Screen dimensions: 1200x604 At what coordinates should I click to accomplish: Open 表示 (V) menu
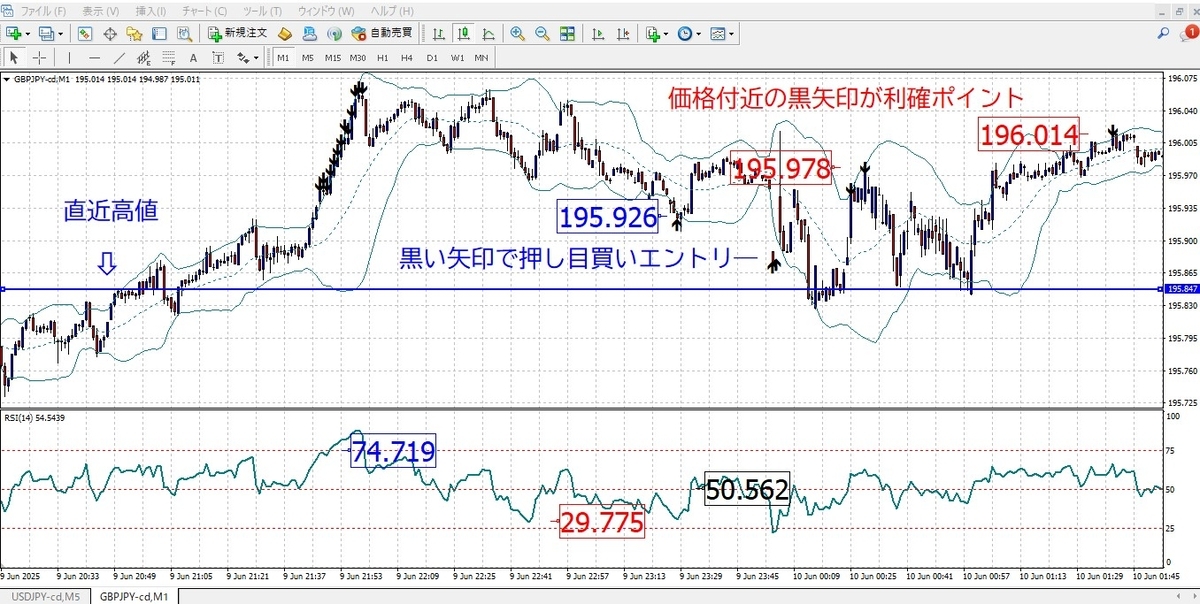100,10
